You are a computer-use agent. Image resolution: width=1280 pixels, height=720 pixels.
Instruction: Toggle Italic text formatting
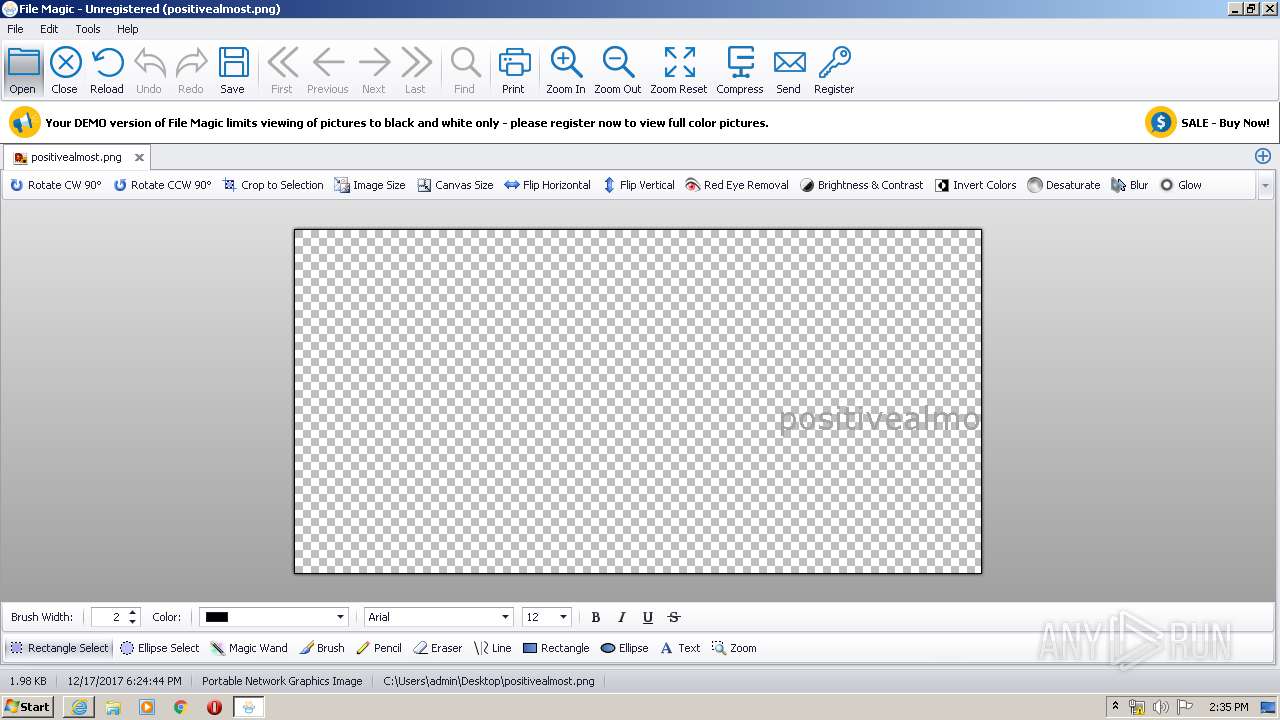(622, 617)
